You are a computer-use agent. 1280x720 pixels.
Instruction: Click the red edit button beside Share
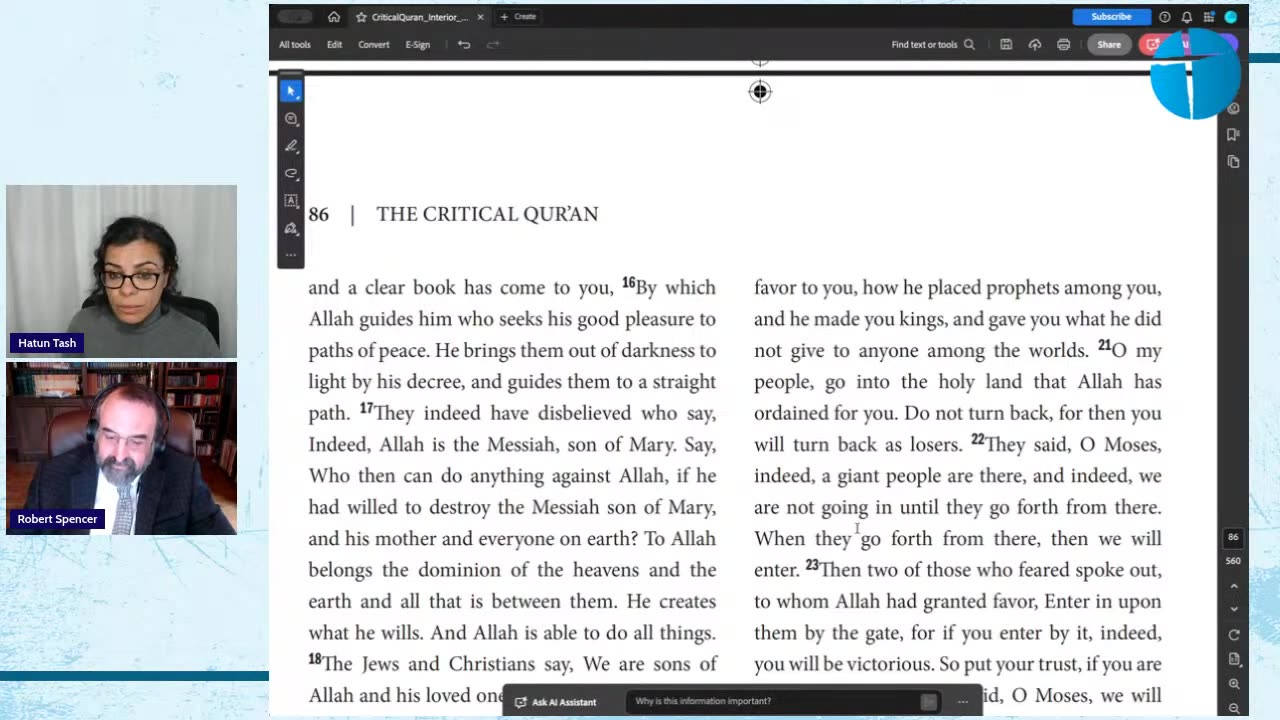point(1152,45)
